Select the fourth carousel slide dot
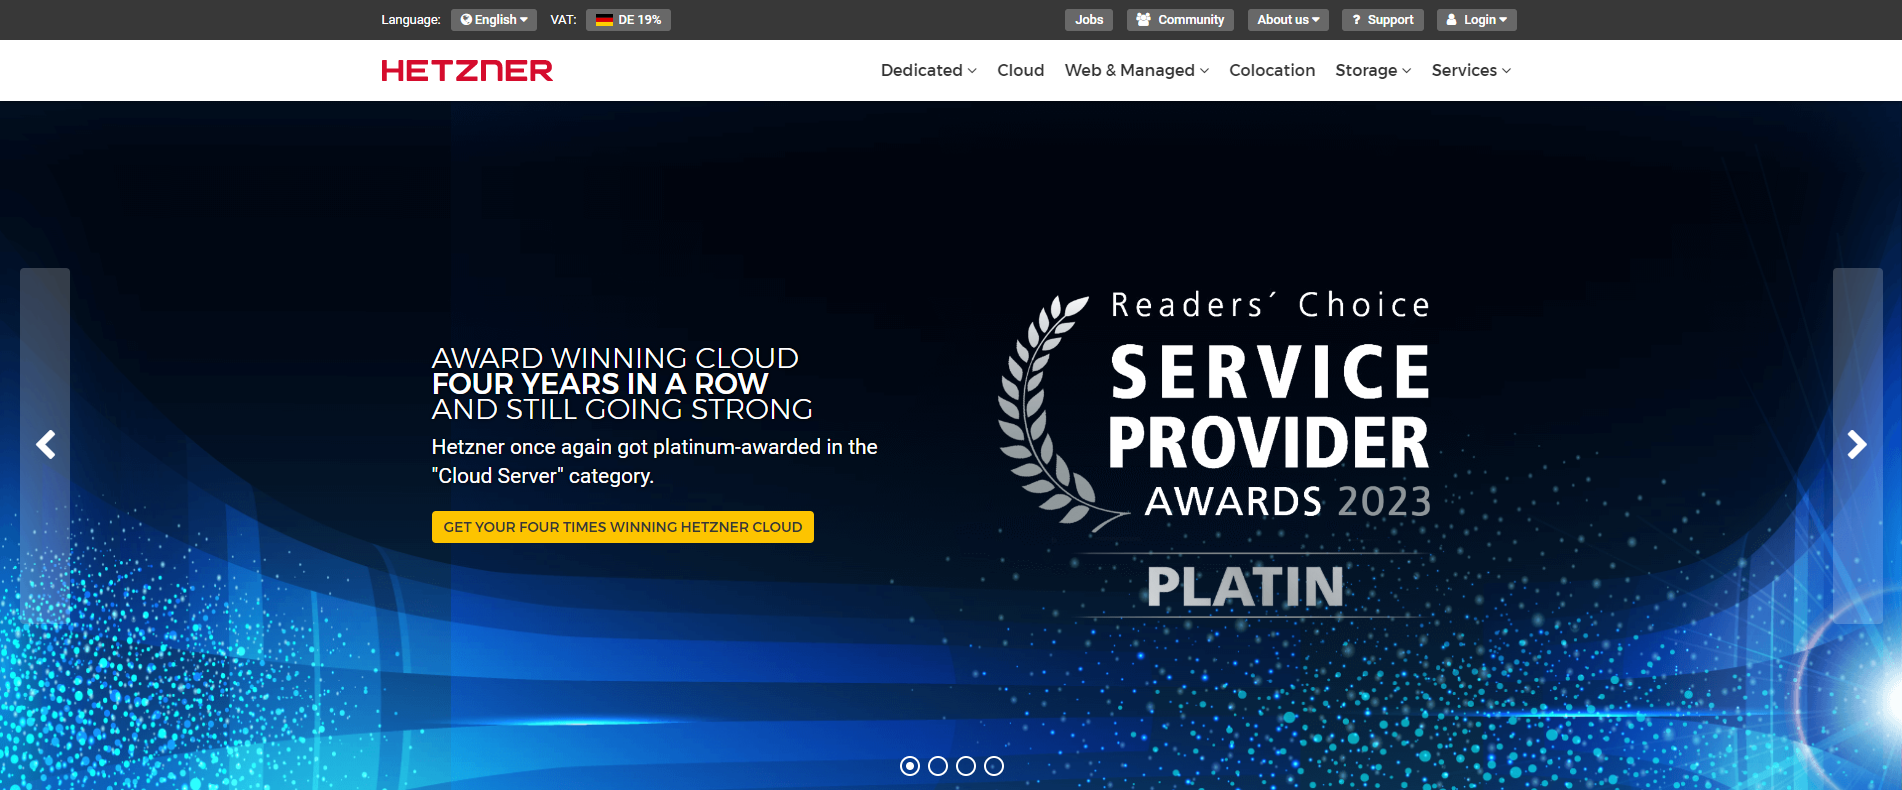Viewport: 1902px width, 790px height. coord(994,766)
